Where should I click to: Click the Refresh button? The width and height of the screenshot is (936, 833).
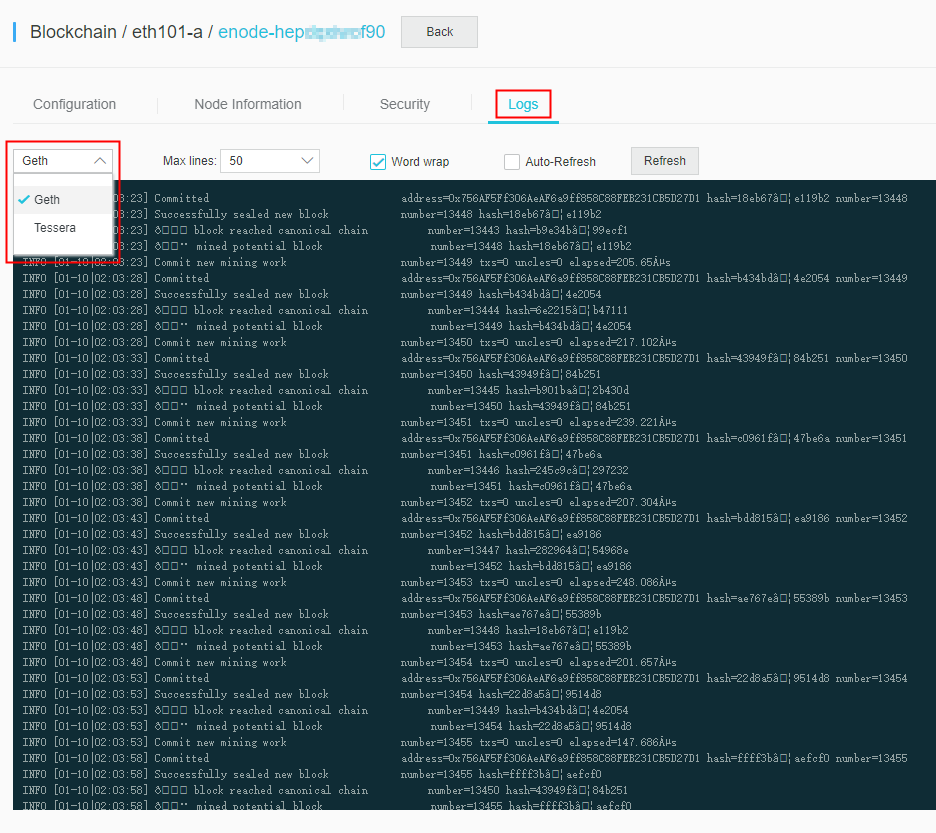[664, 161]
